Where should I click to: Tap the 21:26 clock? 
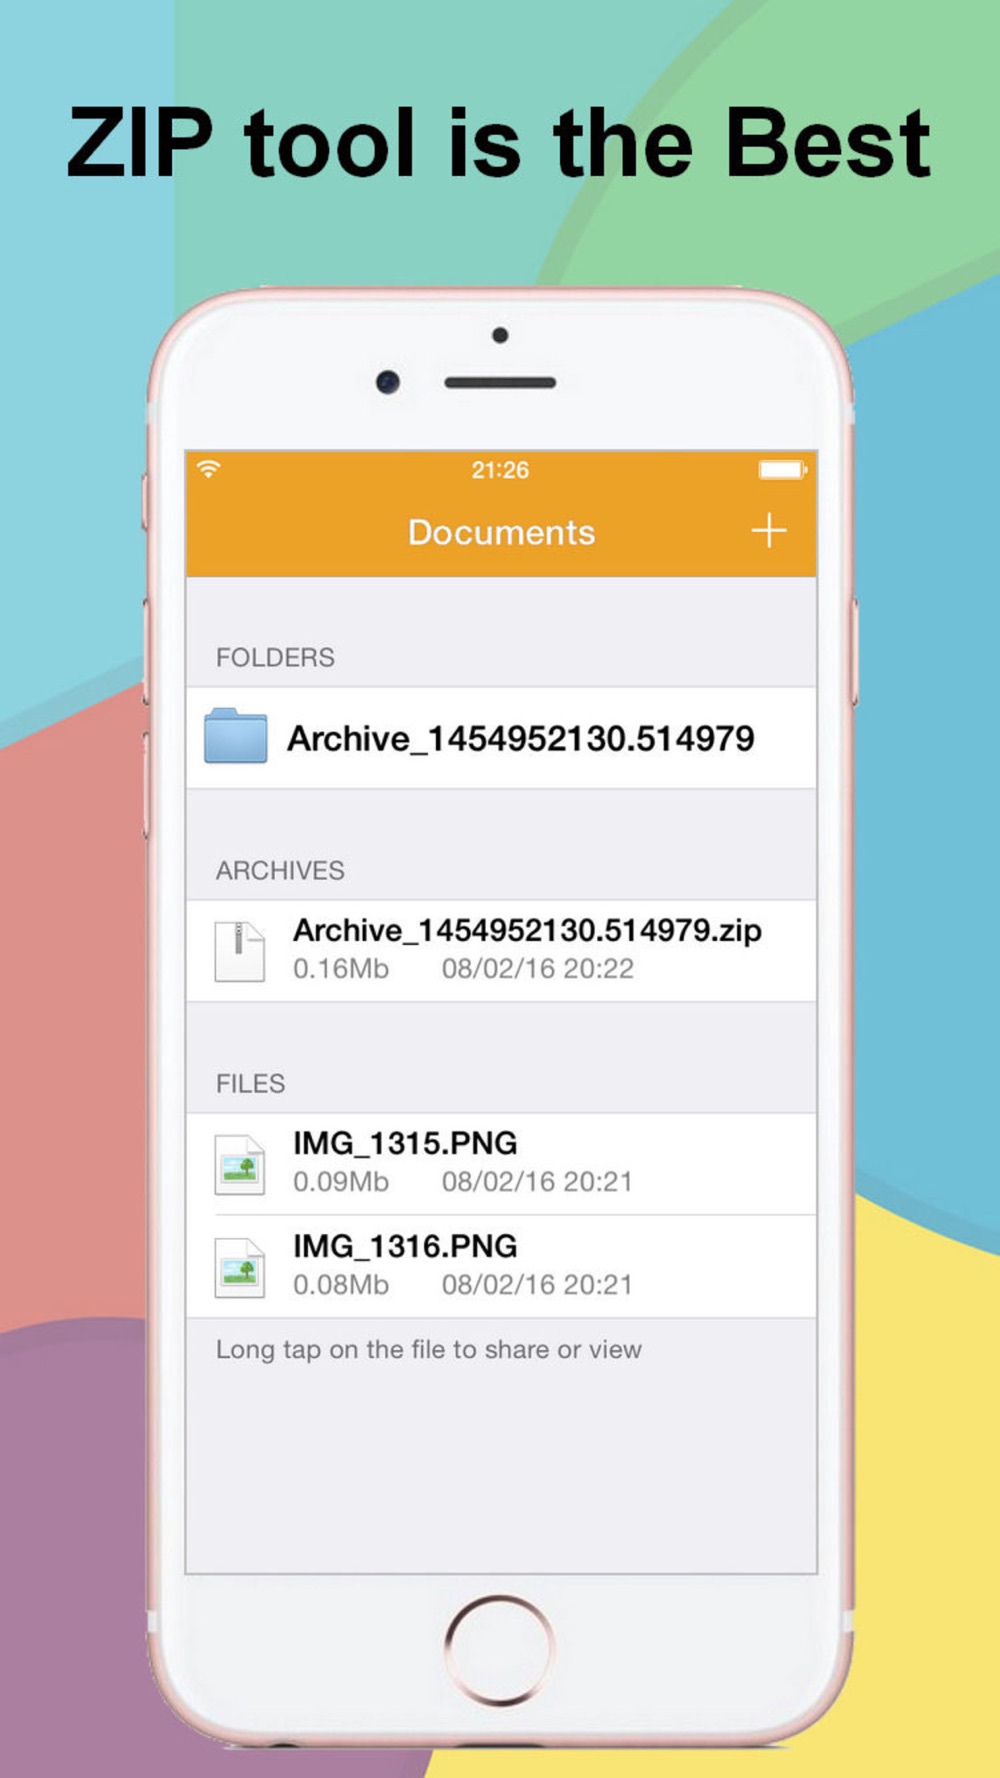point(500,469)
